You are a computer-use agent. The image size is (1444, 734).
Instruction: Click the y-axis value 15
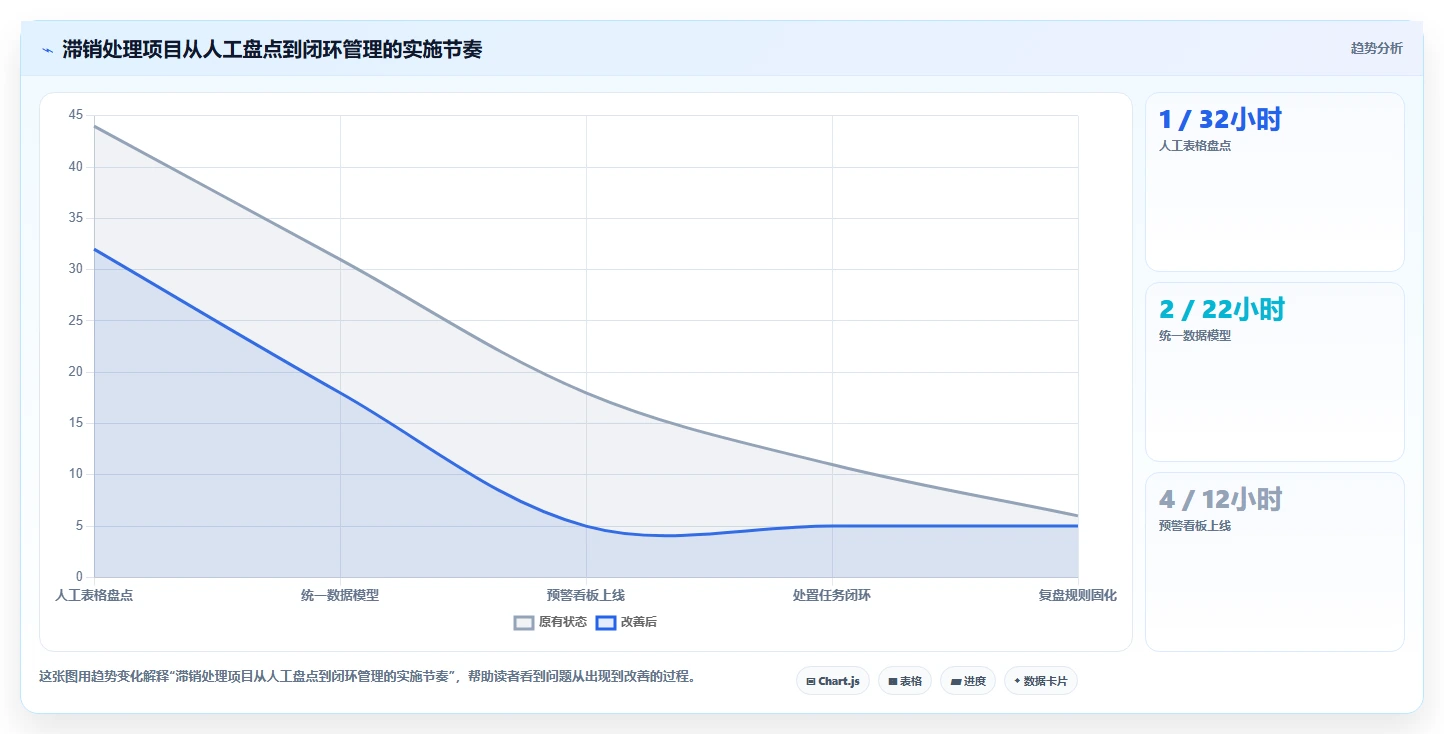76,423
